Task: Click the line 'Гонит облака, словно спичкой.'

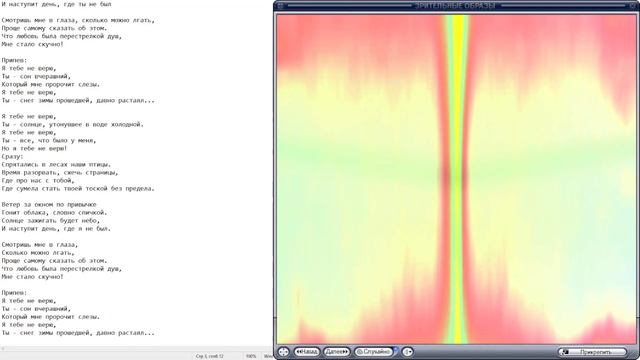Action: point(54,213)
